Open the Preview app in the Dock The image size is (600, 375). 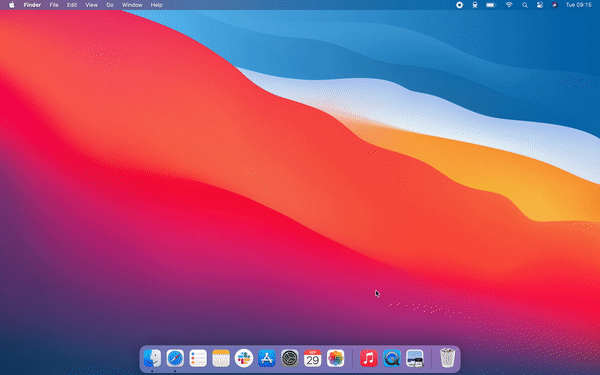[x=415, y=359]
